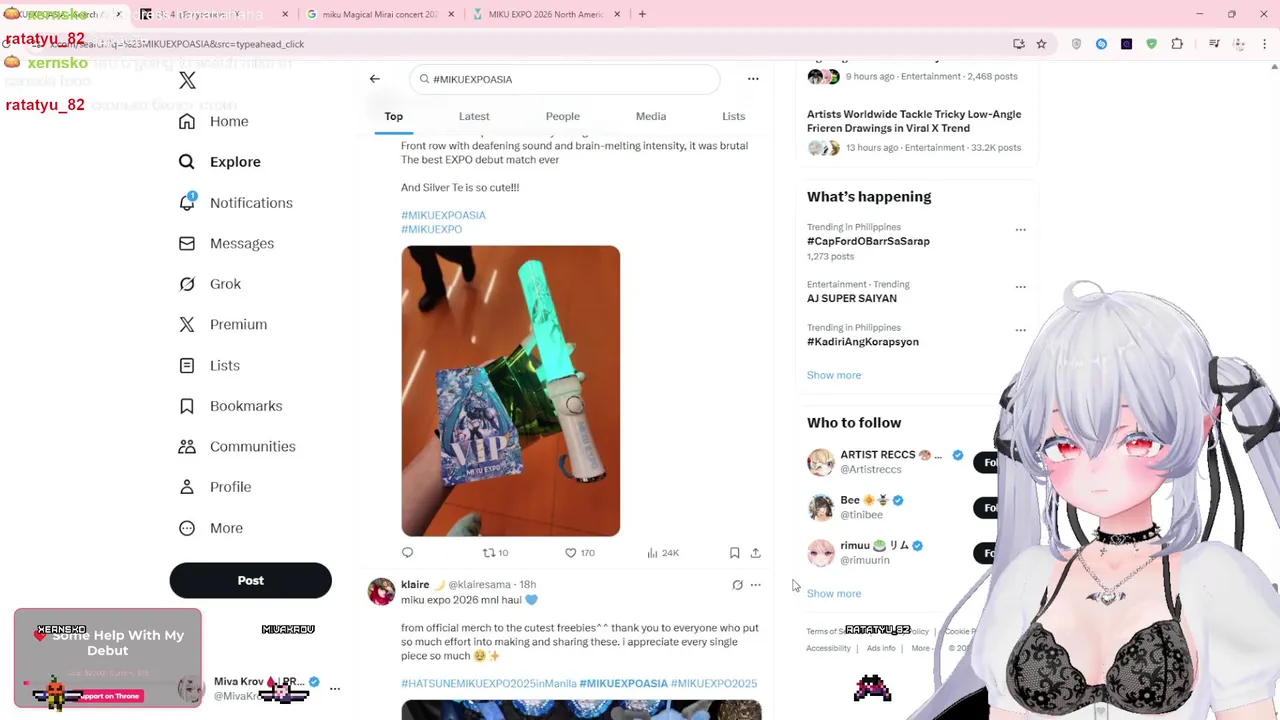Screen dimensions: 1280x720
Task: Open Frieren Drawings viral trend story
Action: coord(914,121)
